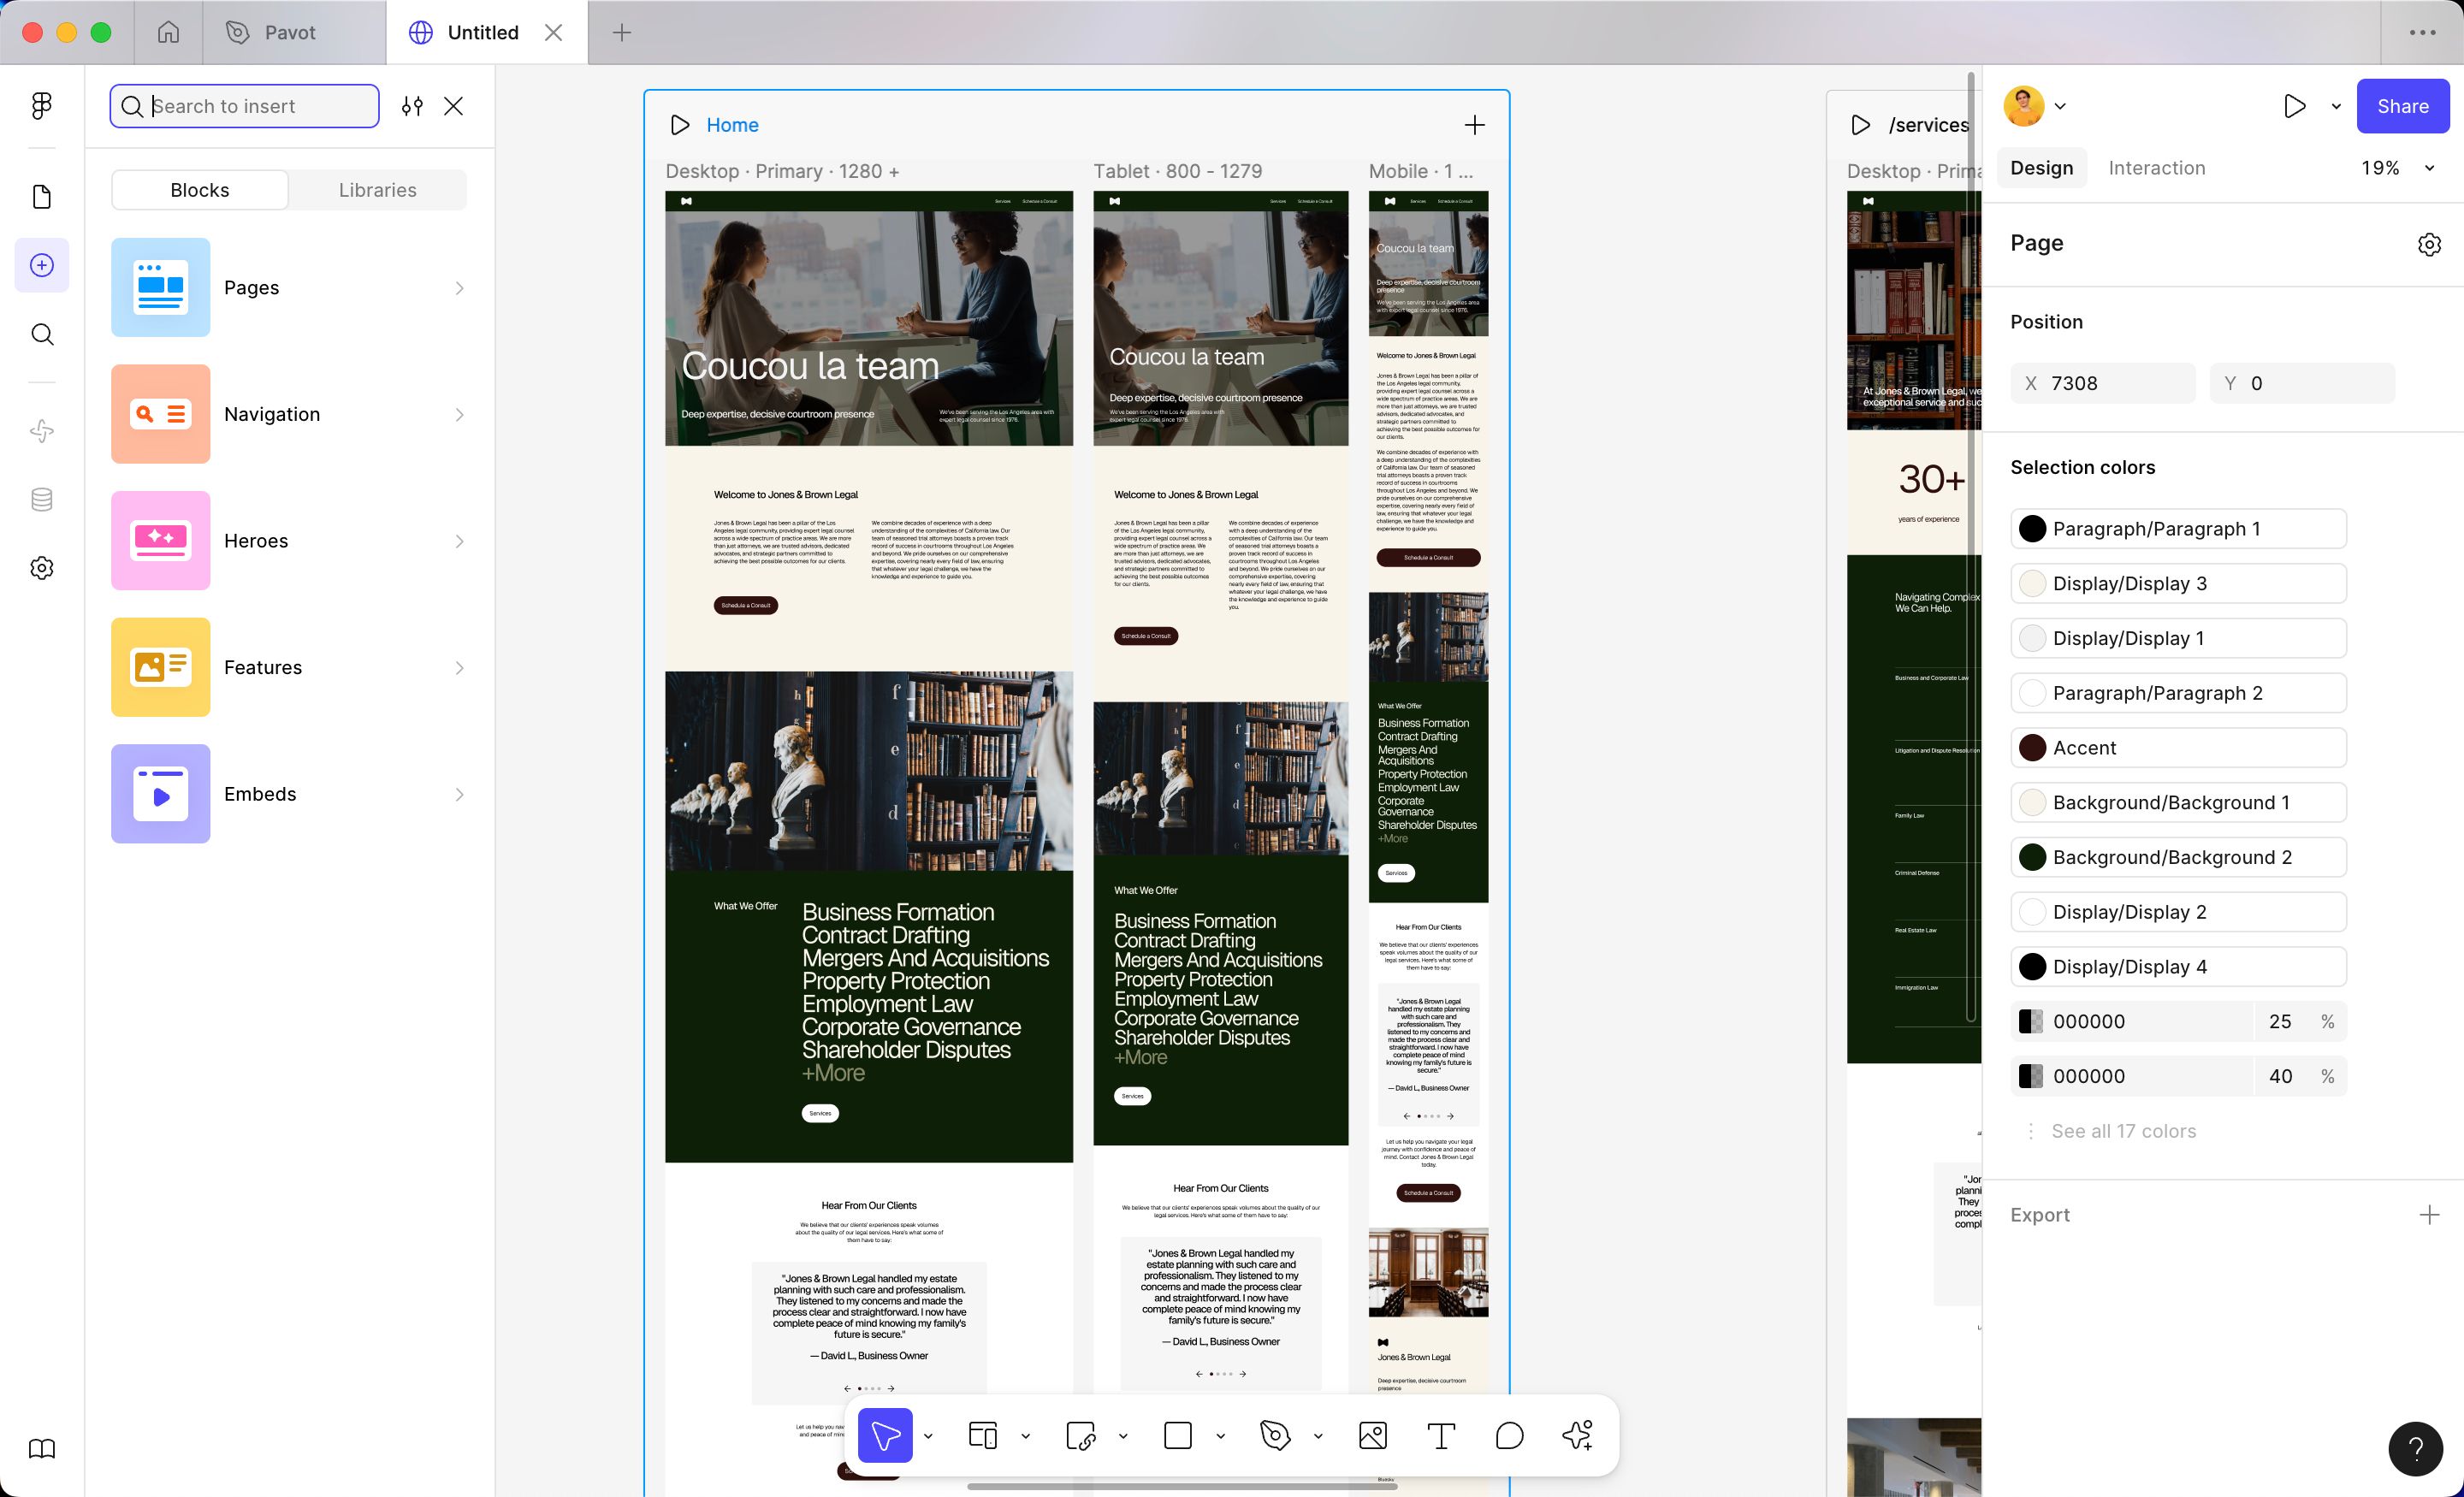The width and height of the screenshot is (2464, 1497).
Task: Expand the Rectangle shape options chevron
Action: pyautogui.click(x=1221, y=1436)
